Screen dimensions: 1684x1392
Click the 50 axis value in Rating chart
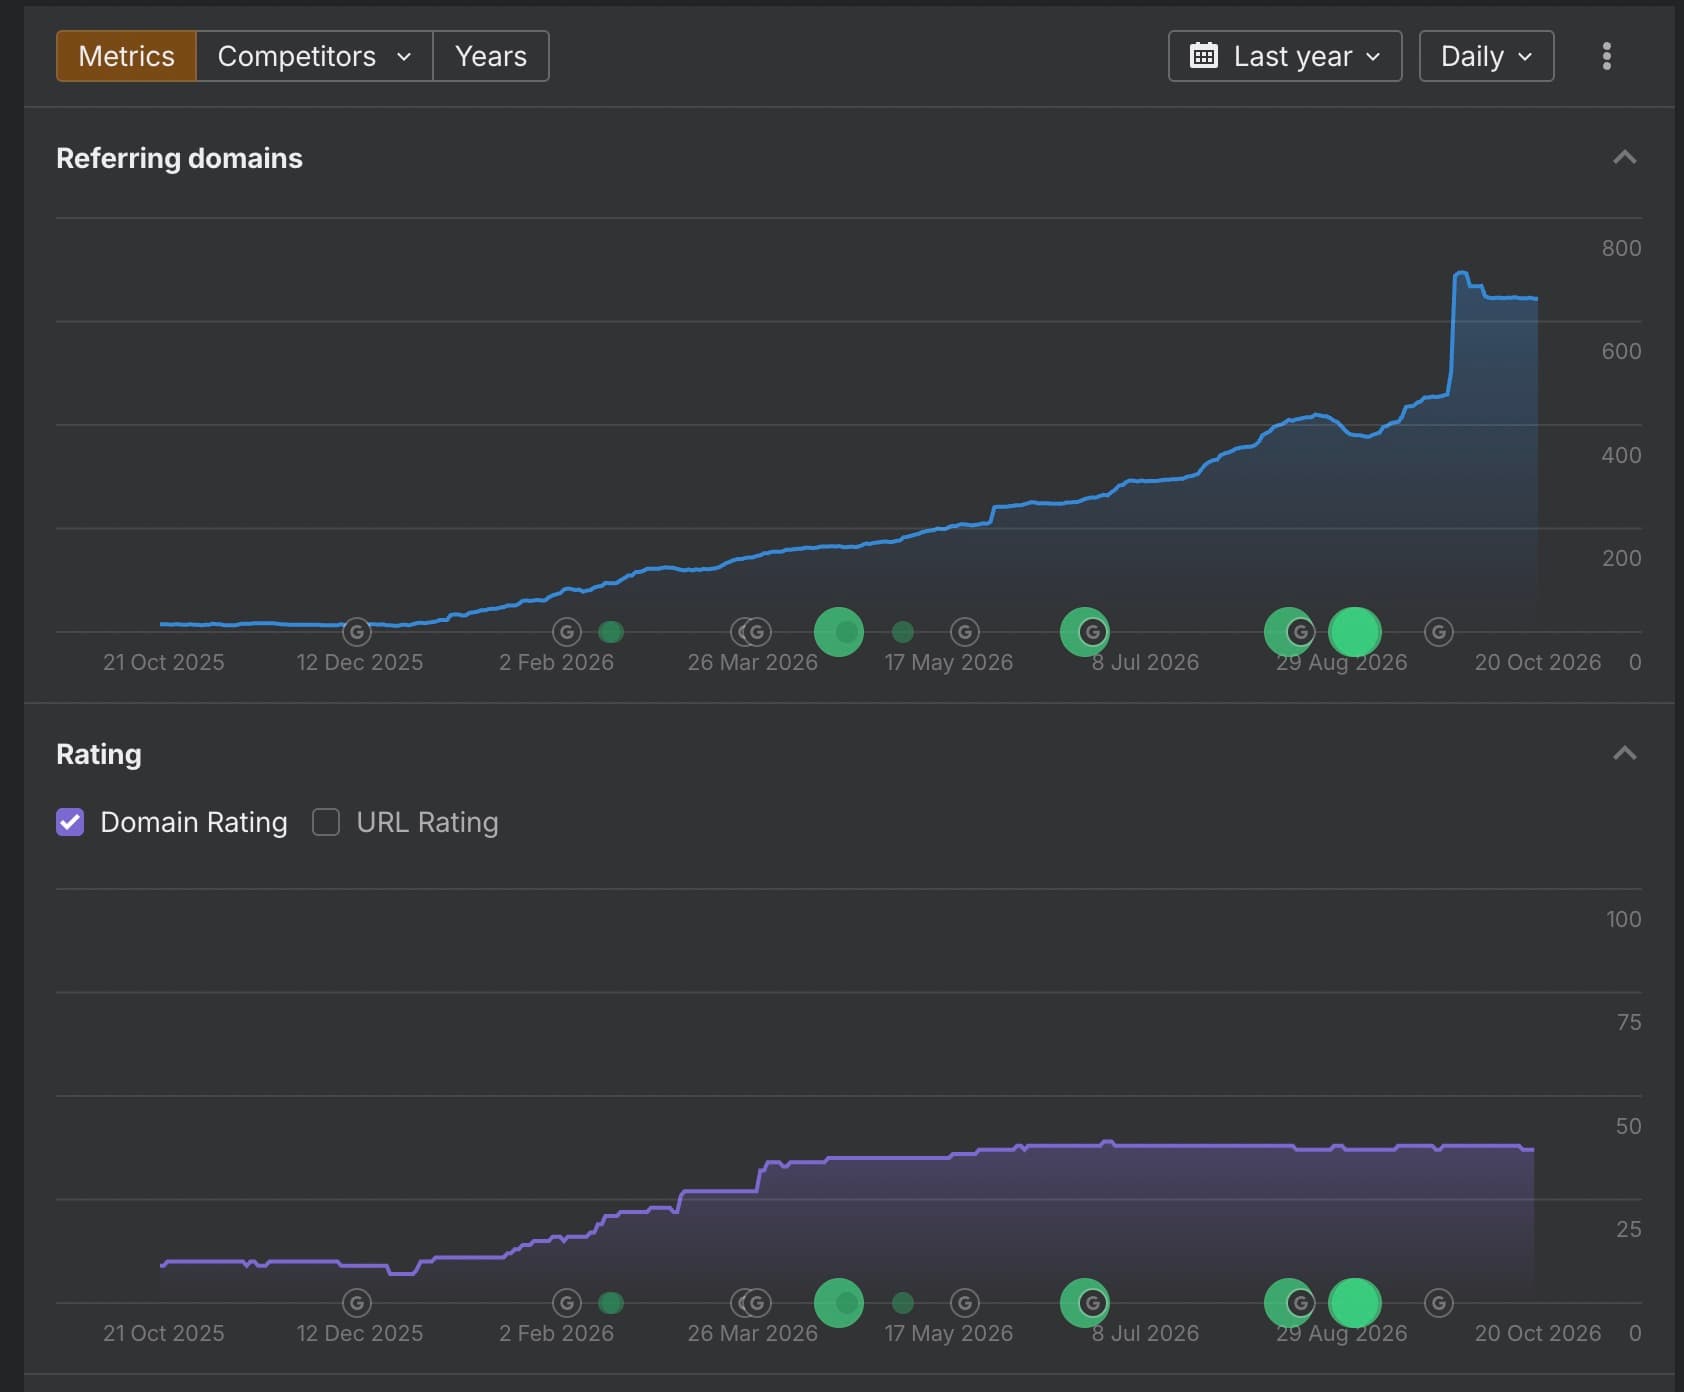1629,1126
